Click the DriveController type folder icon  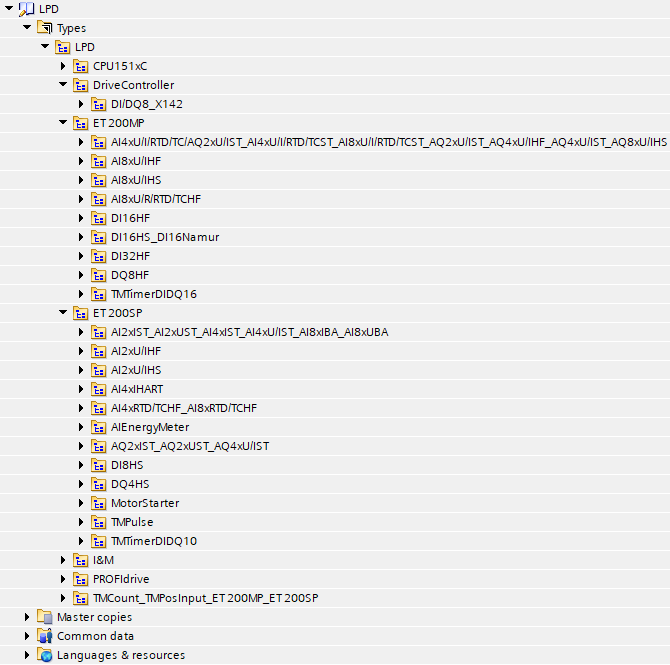[80, 85]
